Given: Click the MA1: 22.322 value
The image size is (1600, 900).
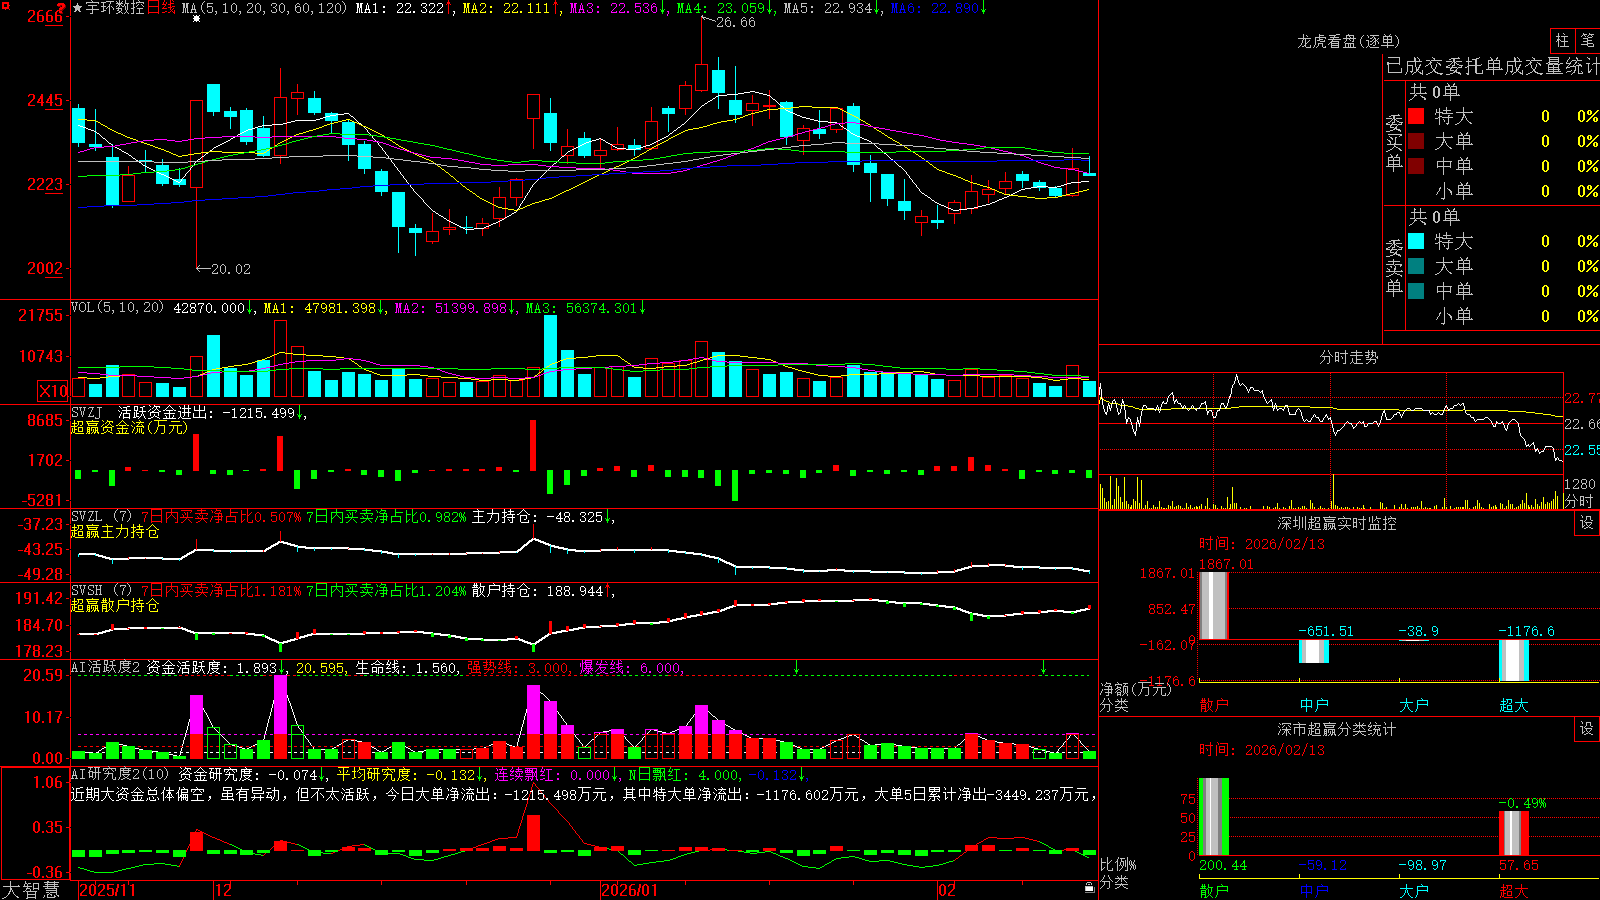Looking at the screenshot, I should (399, 8).
